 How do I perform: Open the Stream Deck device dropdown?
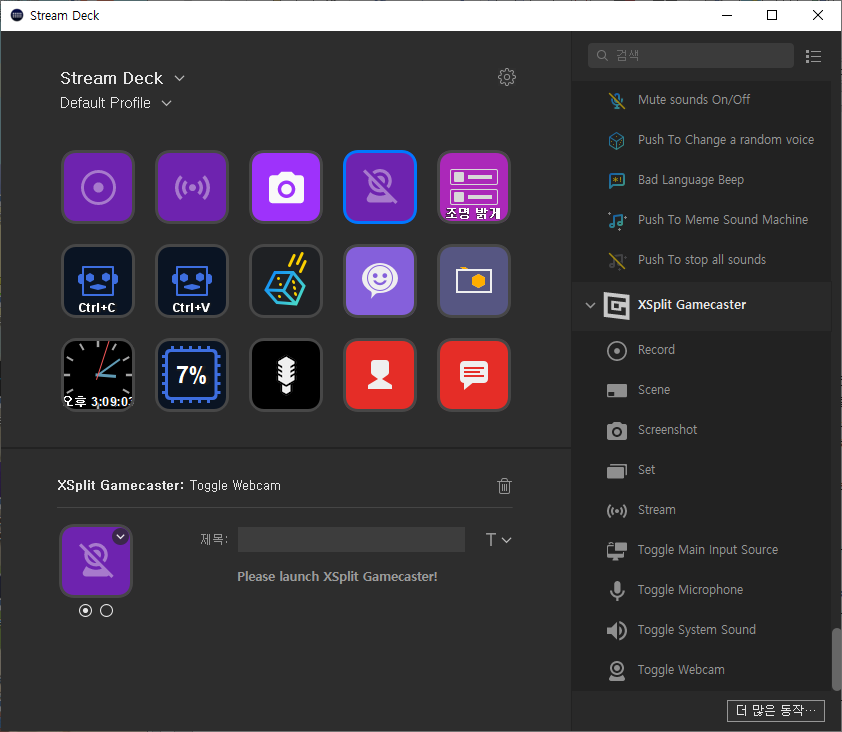(179, 78)
